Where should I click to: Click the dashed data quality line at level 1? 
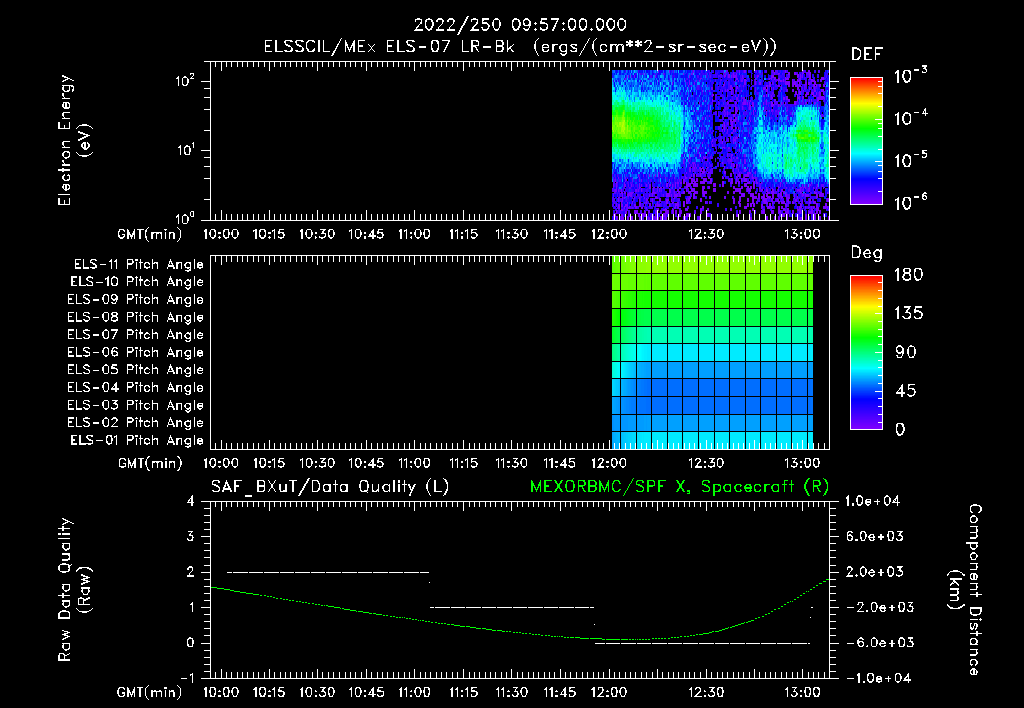512,607
